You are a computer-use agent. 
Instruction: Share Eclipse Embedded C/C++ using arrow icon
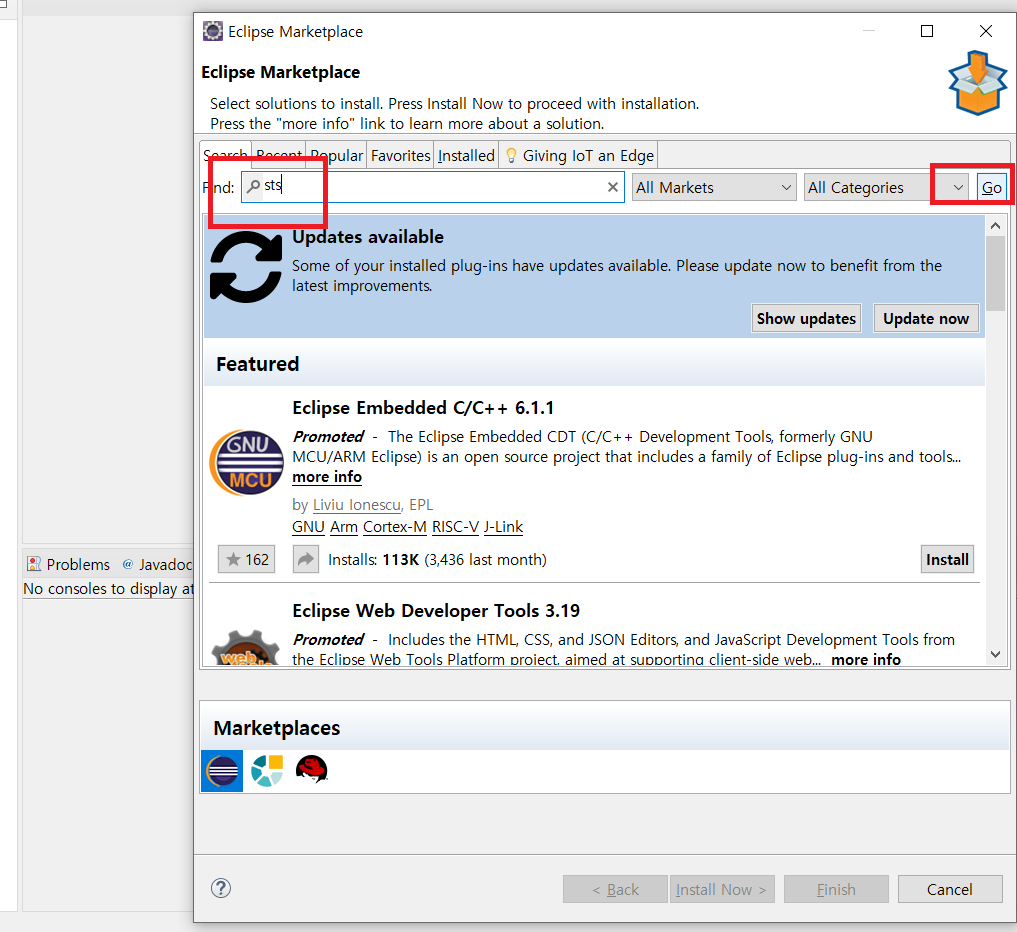click(305, 560)
